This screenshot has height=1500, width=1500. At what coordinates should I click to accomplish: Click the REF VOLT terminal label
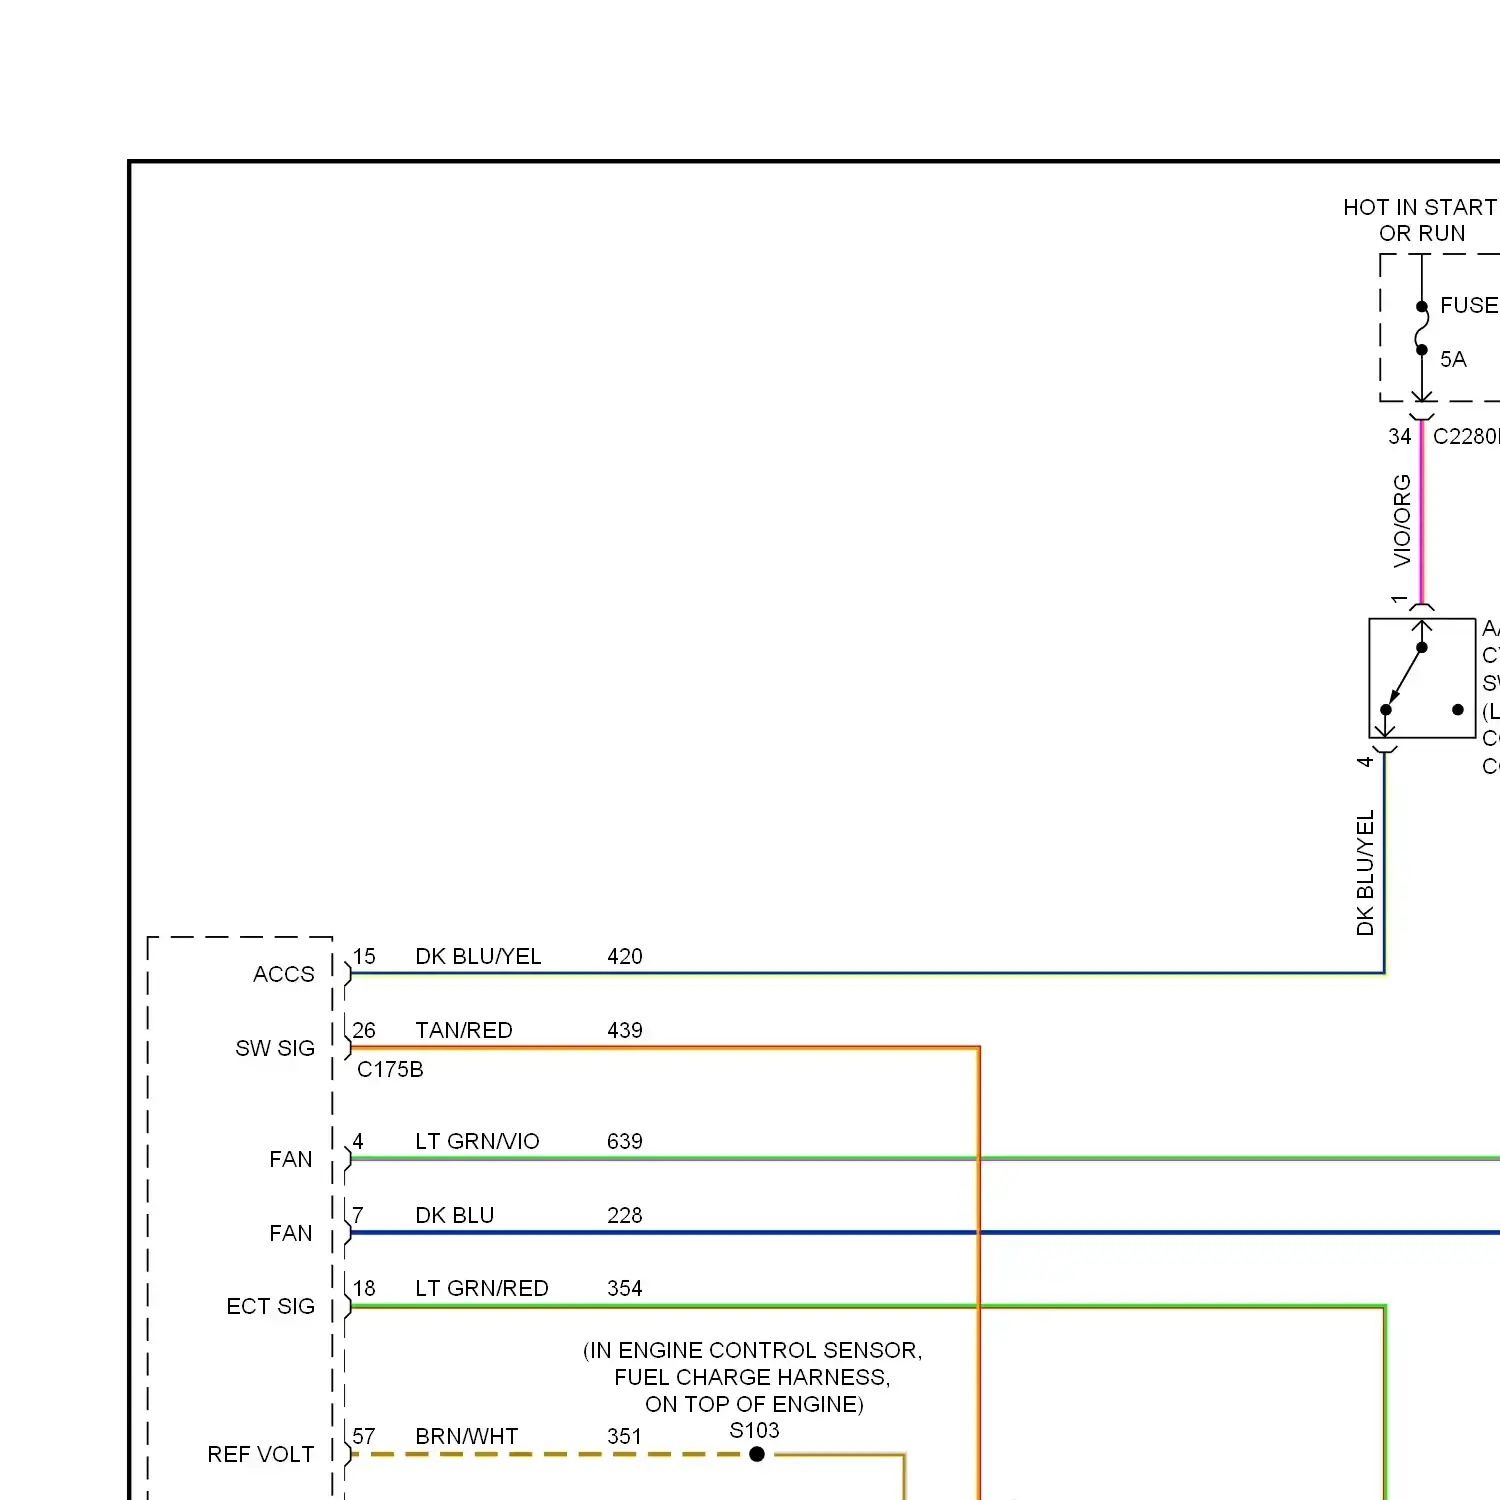click(x=260, y=1454)
